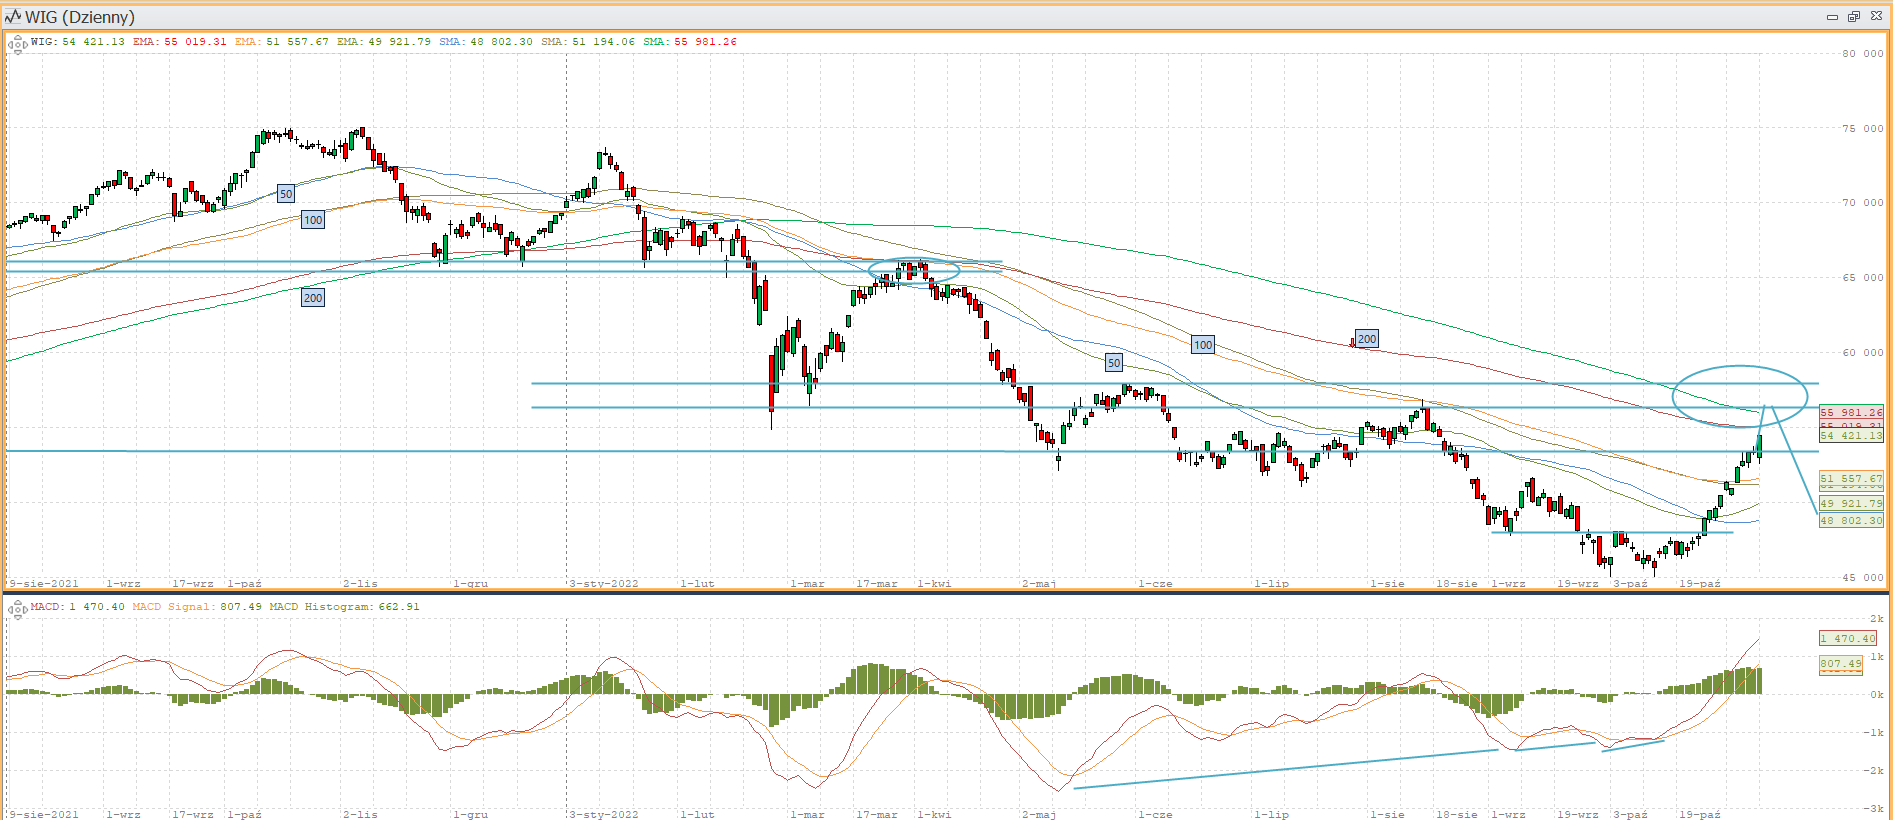Select the blue SMA: 48 802.30 legend entry
The height and width of the screenshot is (820, 1893).
(x=486, y=42)
